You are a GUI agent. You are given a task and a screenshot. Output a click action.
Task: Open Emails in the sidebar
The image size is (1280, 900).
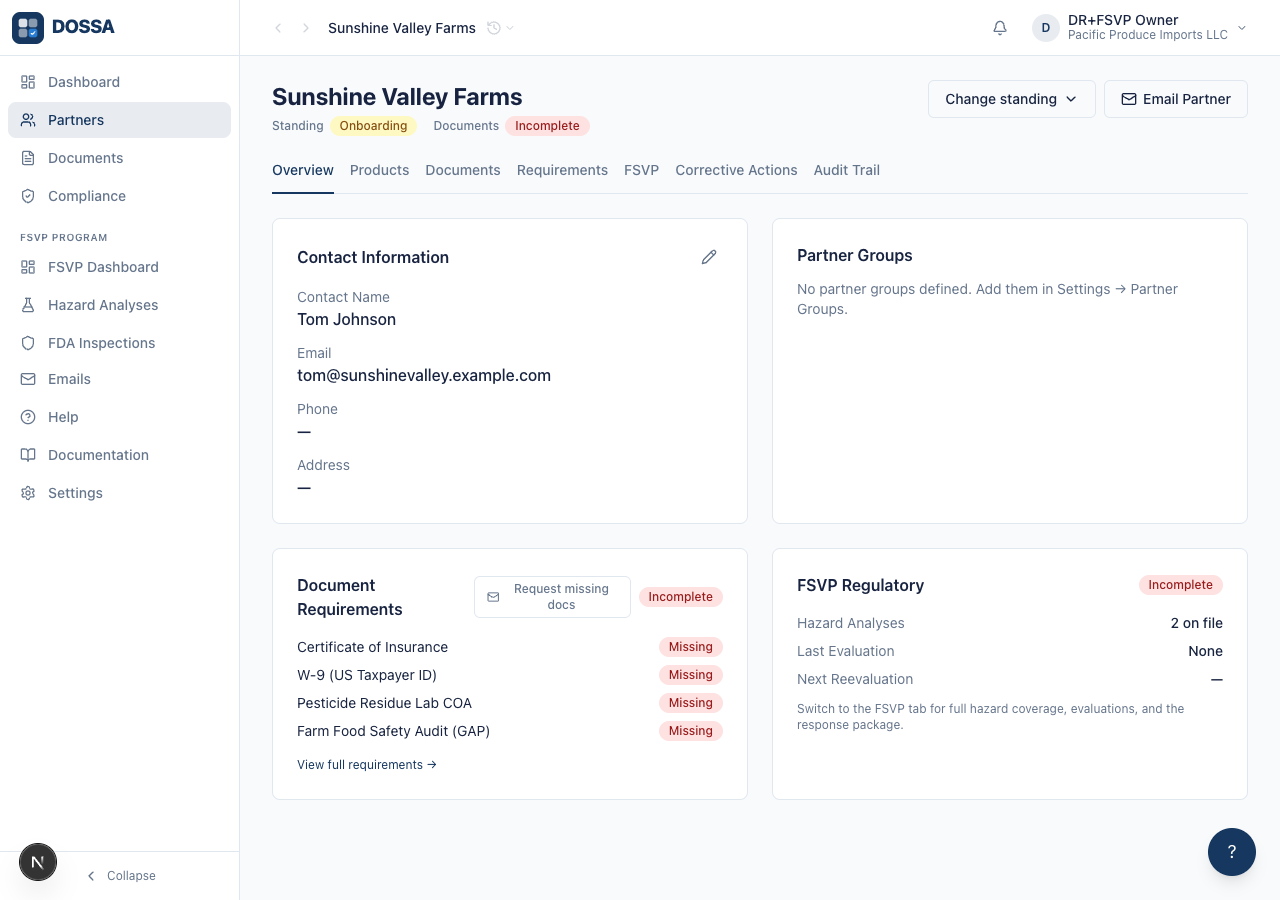tap(119, 379)
